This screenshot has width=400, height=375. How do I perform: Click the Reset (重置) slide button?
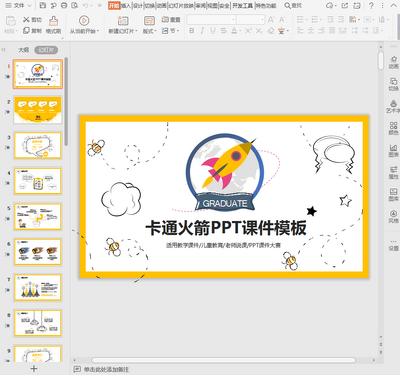[x=171, y=20]
